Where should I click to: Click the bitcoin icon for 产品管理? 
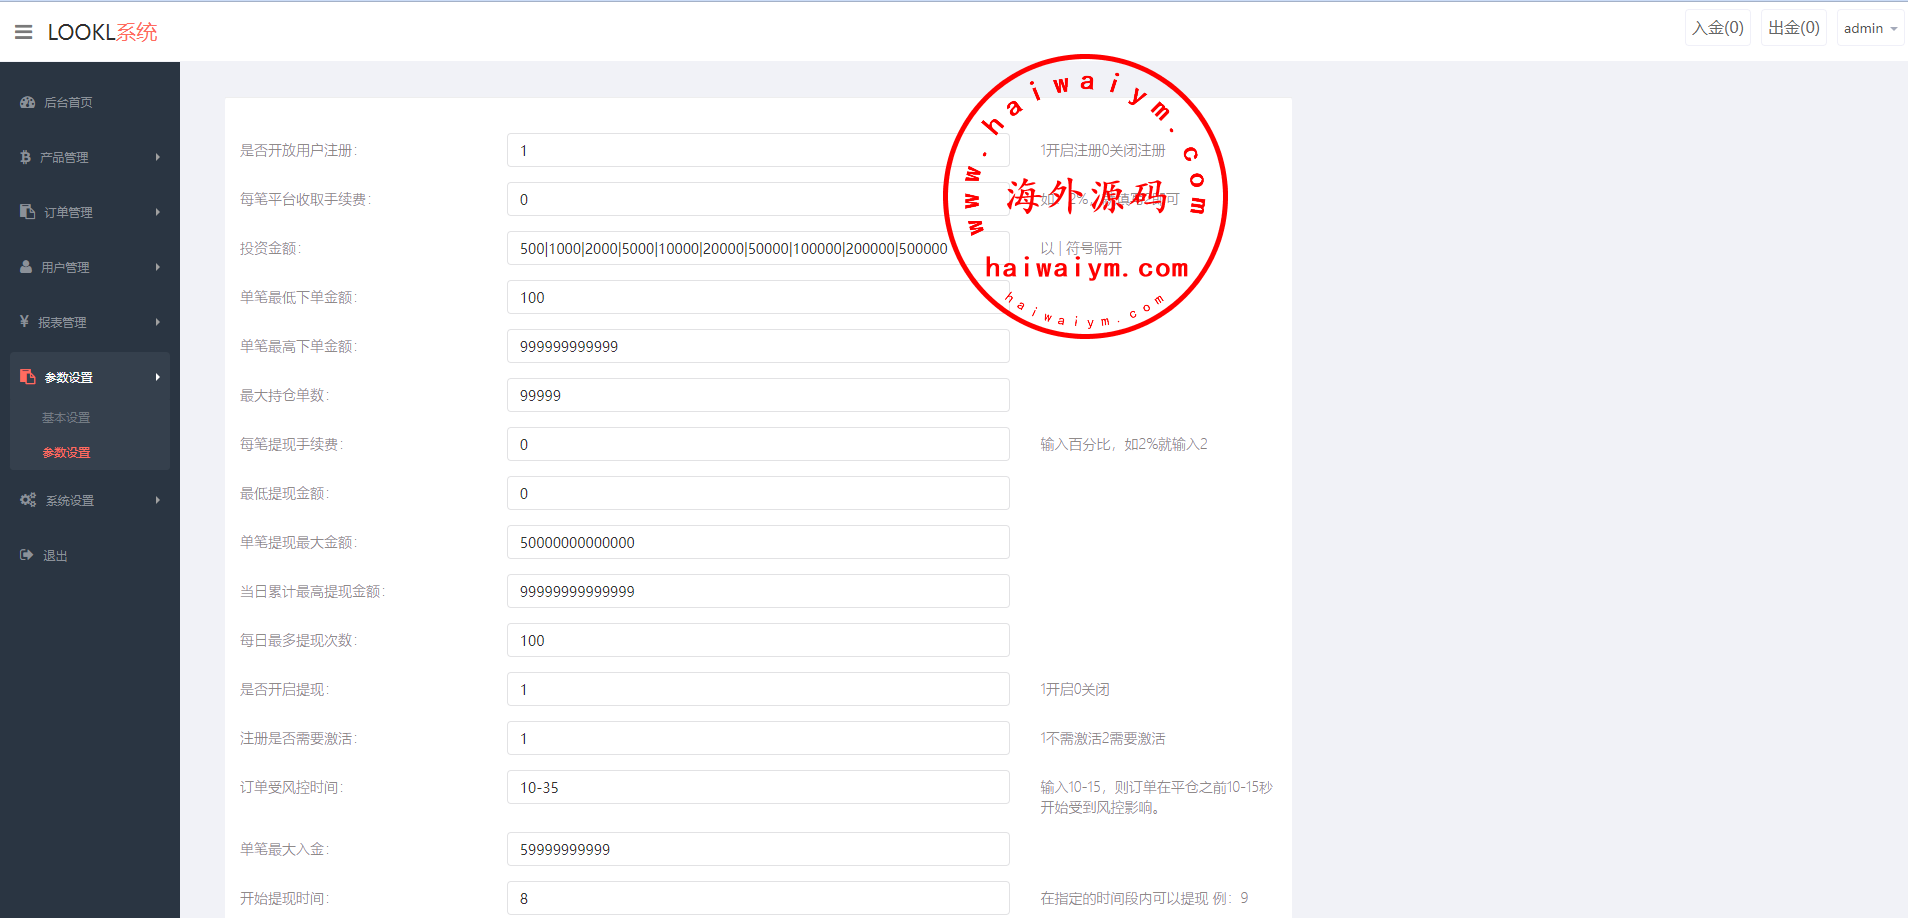pos(25,157)
